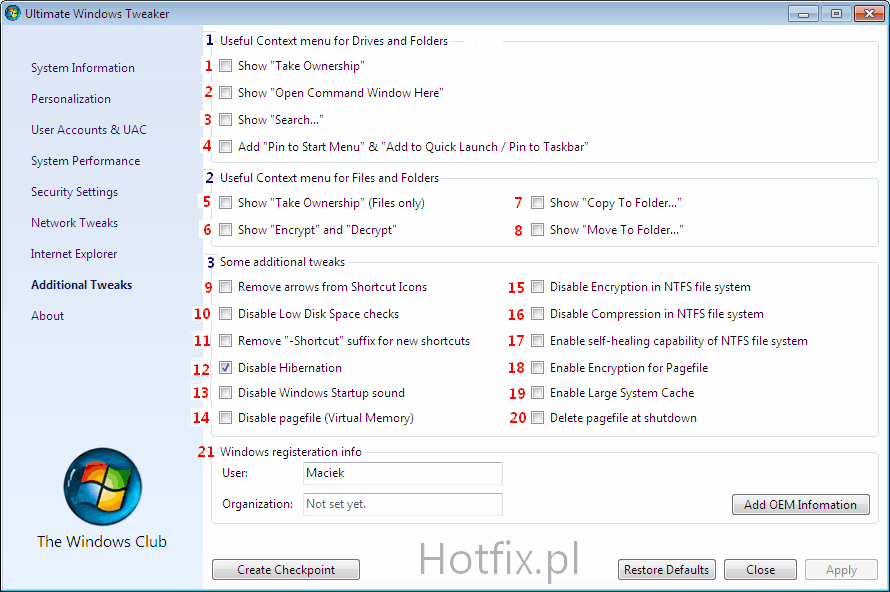Go to User Accounts & UAC
This screenshot has width=890, height=592.
pos(88,130)
